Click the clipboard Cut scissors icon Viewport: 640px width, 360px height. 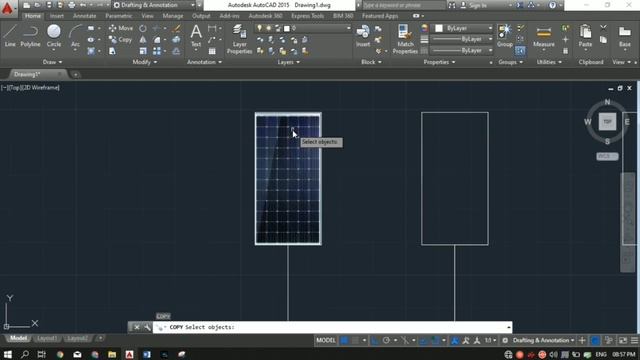click(603, 28)
